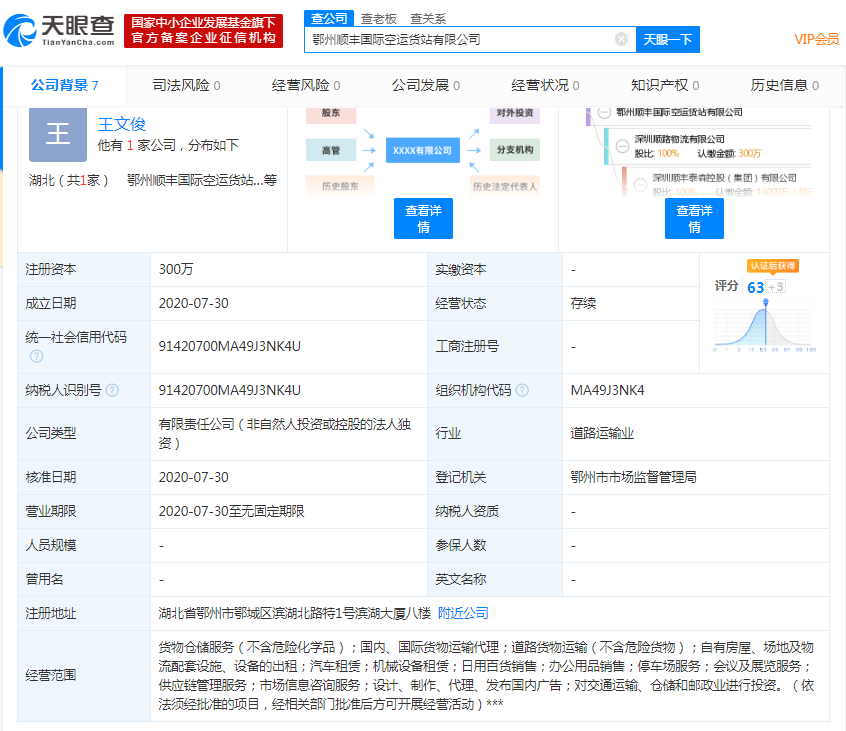This screenshot has width=846, height=731.
Task: Open the 公司背景 tab
Action: 65,85
